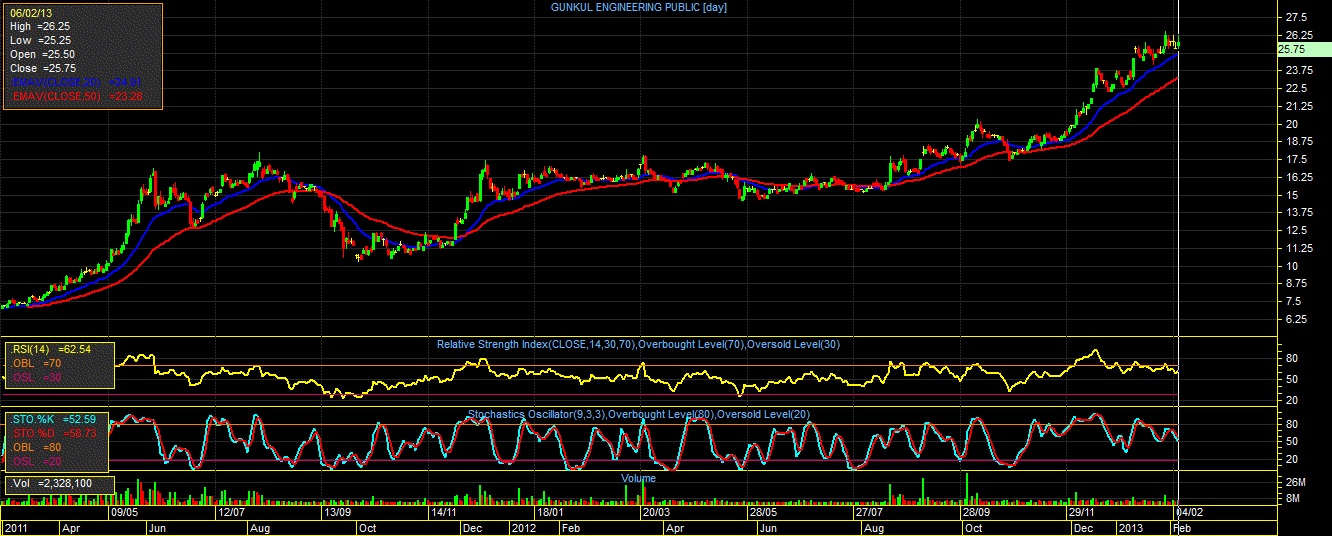Click the red EMAV(CLOSE,50) legend entry
Screen dimensions: 1332x536
(x=75, y=96)
